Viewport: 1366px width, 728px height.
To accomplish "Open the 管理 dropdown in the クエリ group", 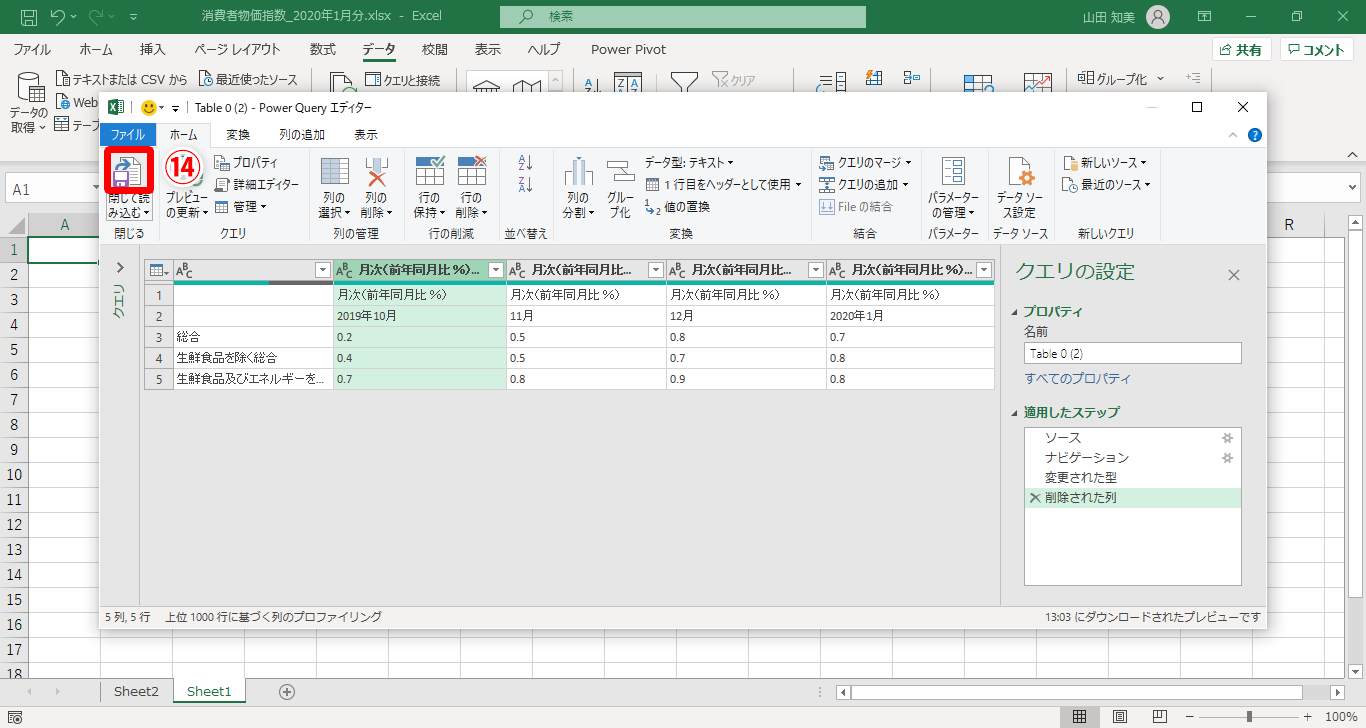I will coord(240,206).
